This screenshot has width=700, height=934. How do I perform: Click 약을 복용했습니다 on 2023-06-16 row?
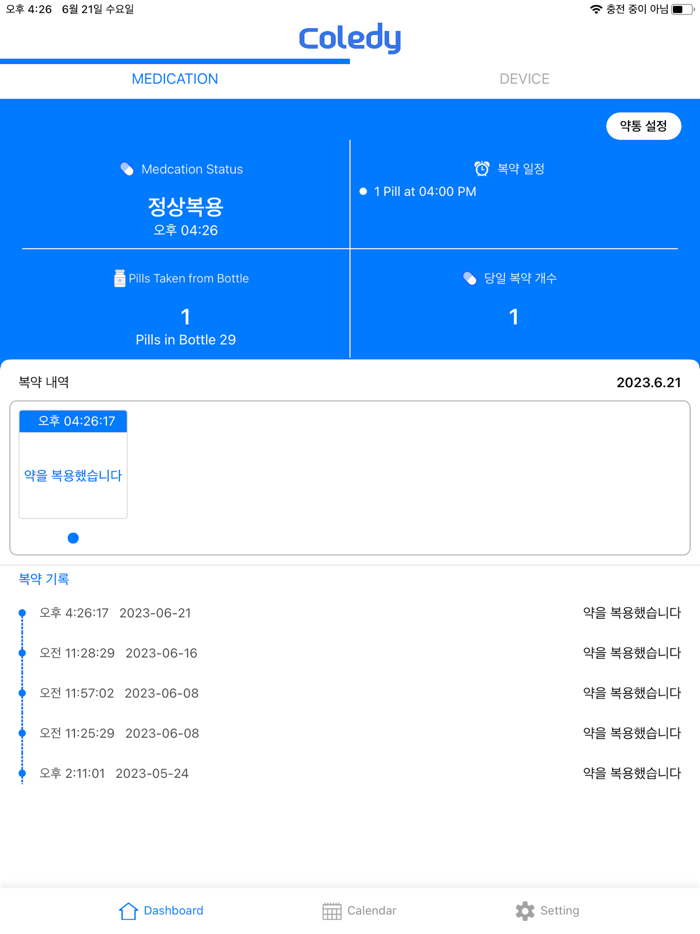pyautogui.click(x=631, y=653)
